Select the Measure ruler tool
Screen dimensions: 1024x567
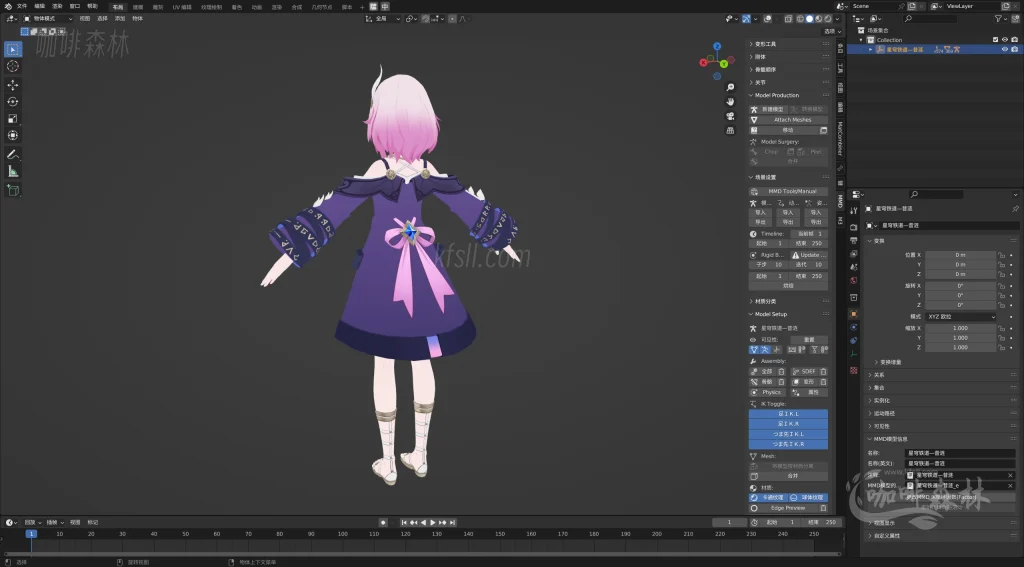click(12, 171)
